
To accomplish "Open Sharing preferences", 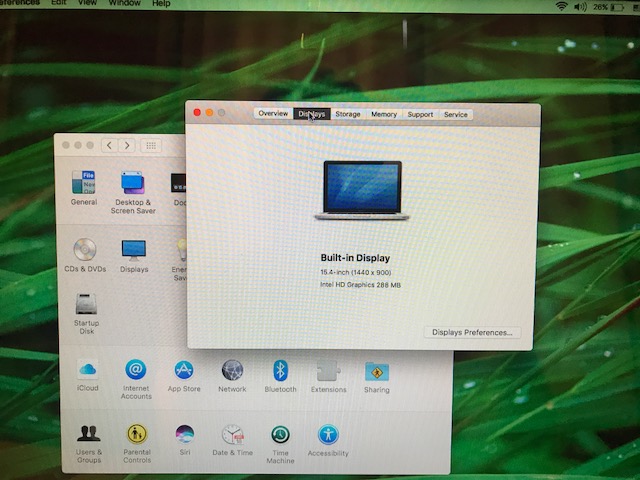I will click(377, 372).
